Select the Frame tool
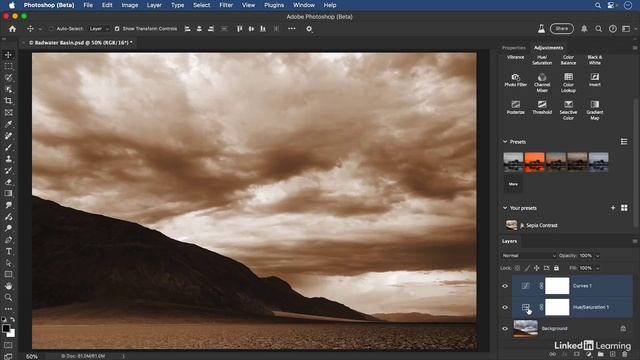This screenshot has width=640, height=360. pos(8,113)
